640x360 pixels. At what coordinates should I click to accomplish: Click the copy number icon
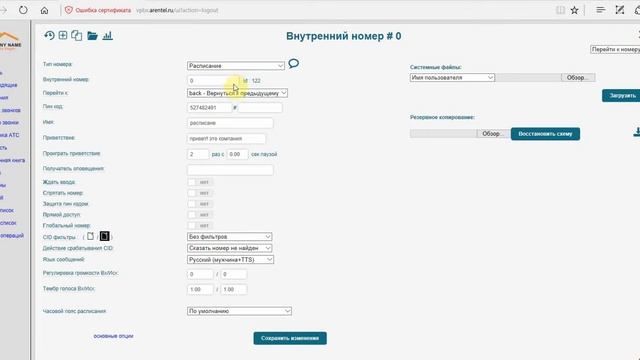[76, 36]
